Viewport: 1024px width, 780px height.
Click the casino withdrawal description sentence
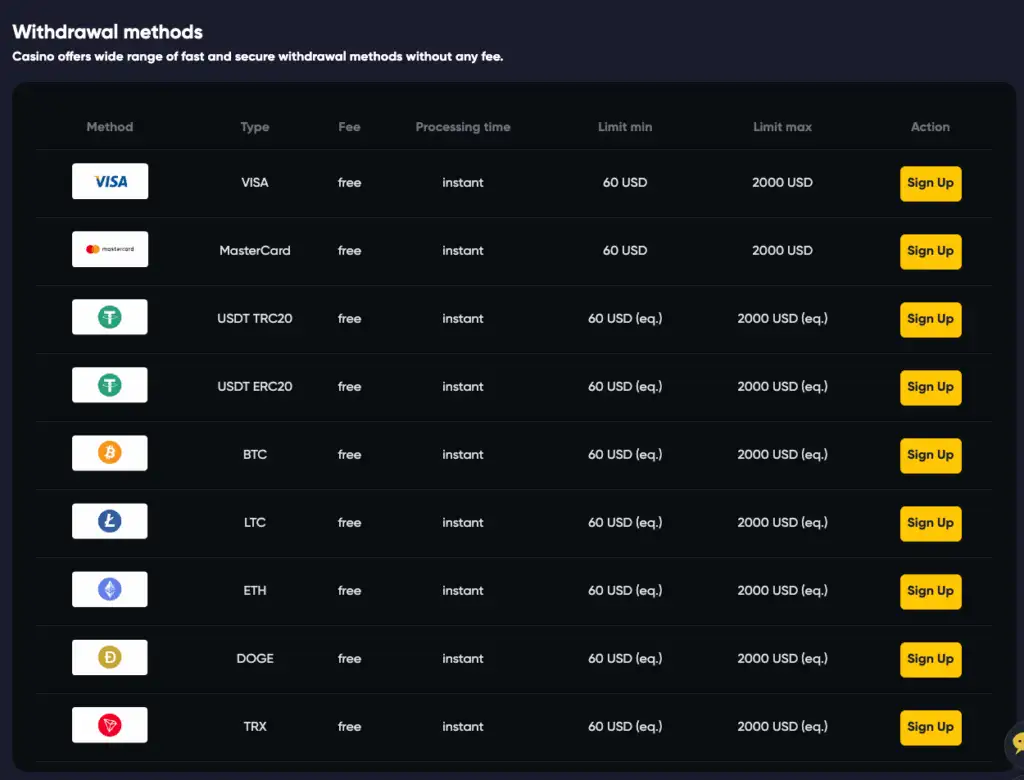[x=258, y=57]
